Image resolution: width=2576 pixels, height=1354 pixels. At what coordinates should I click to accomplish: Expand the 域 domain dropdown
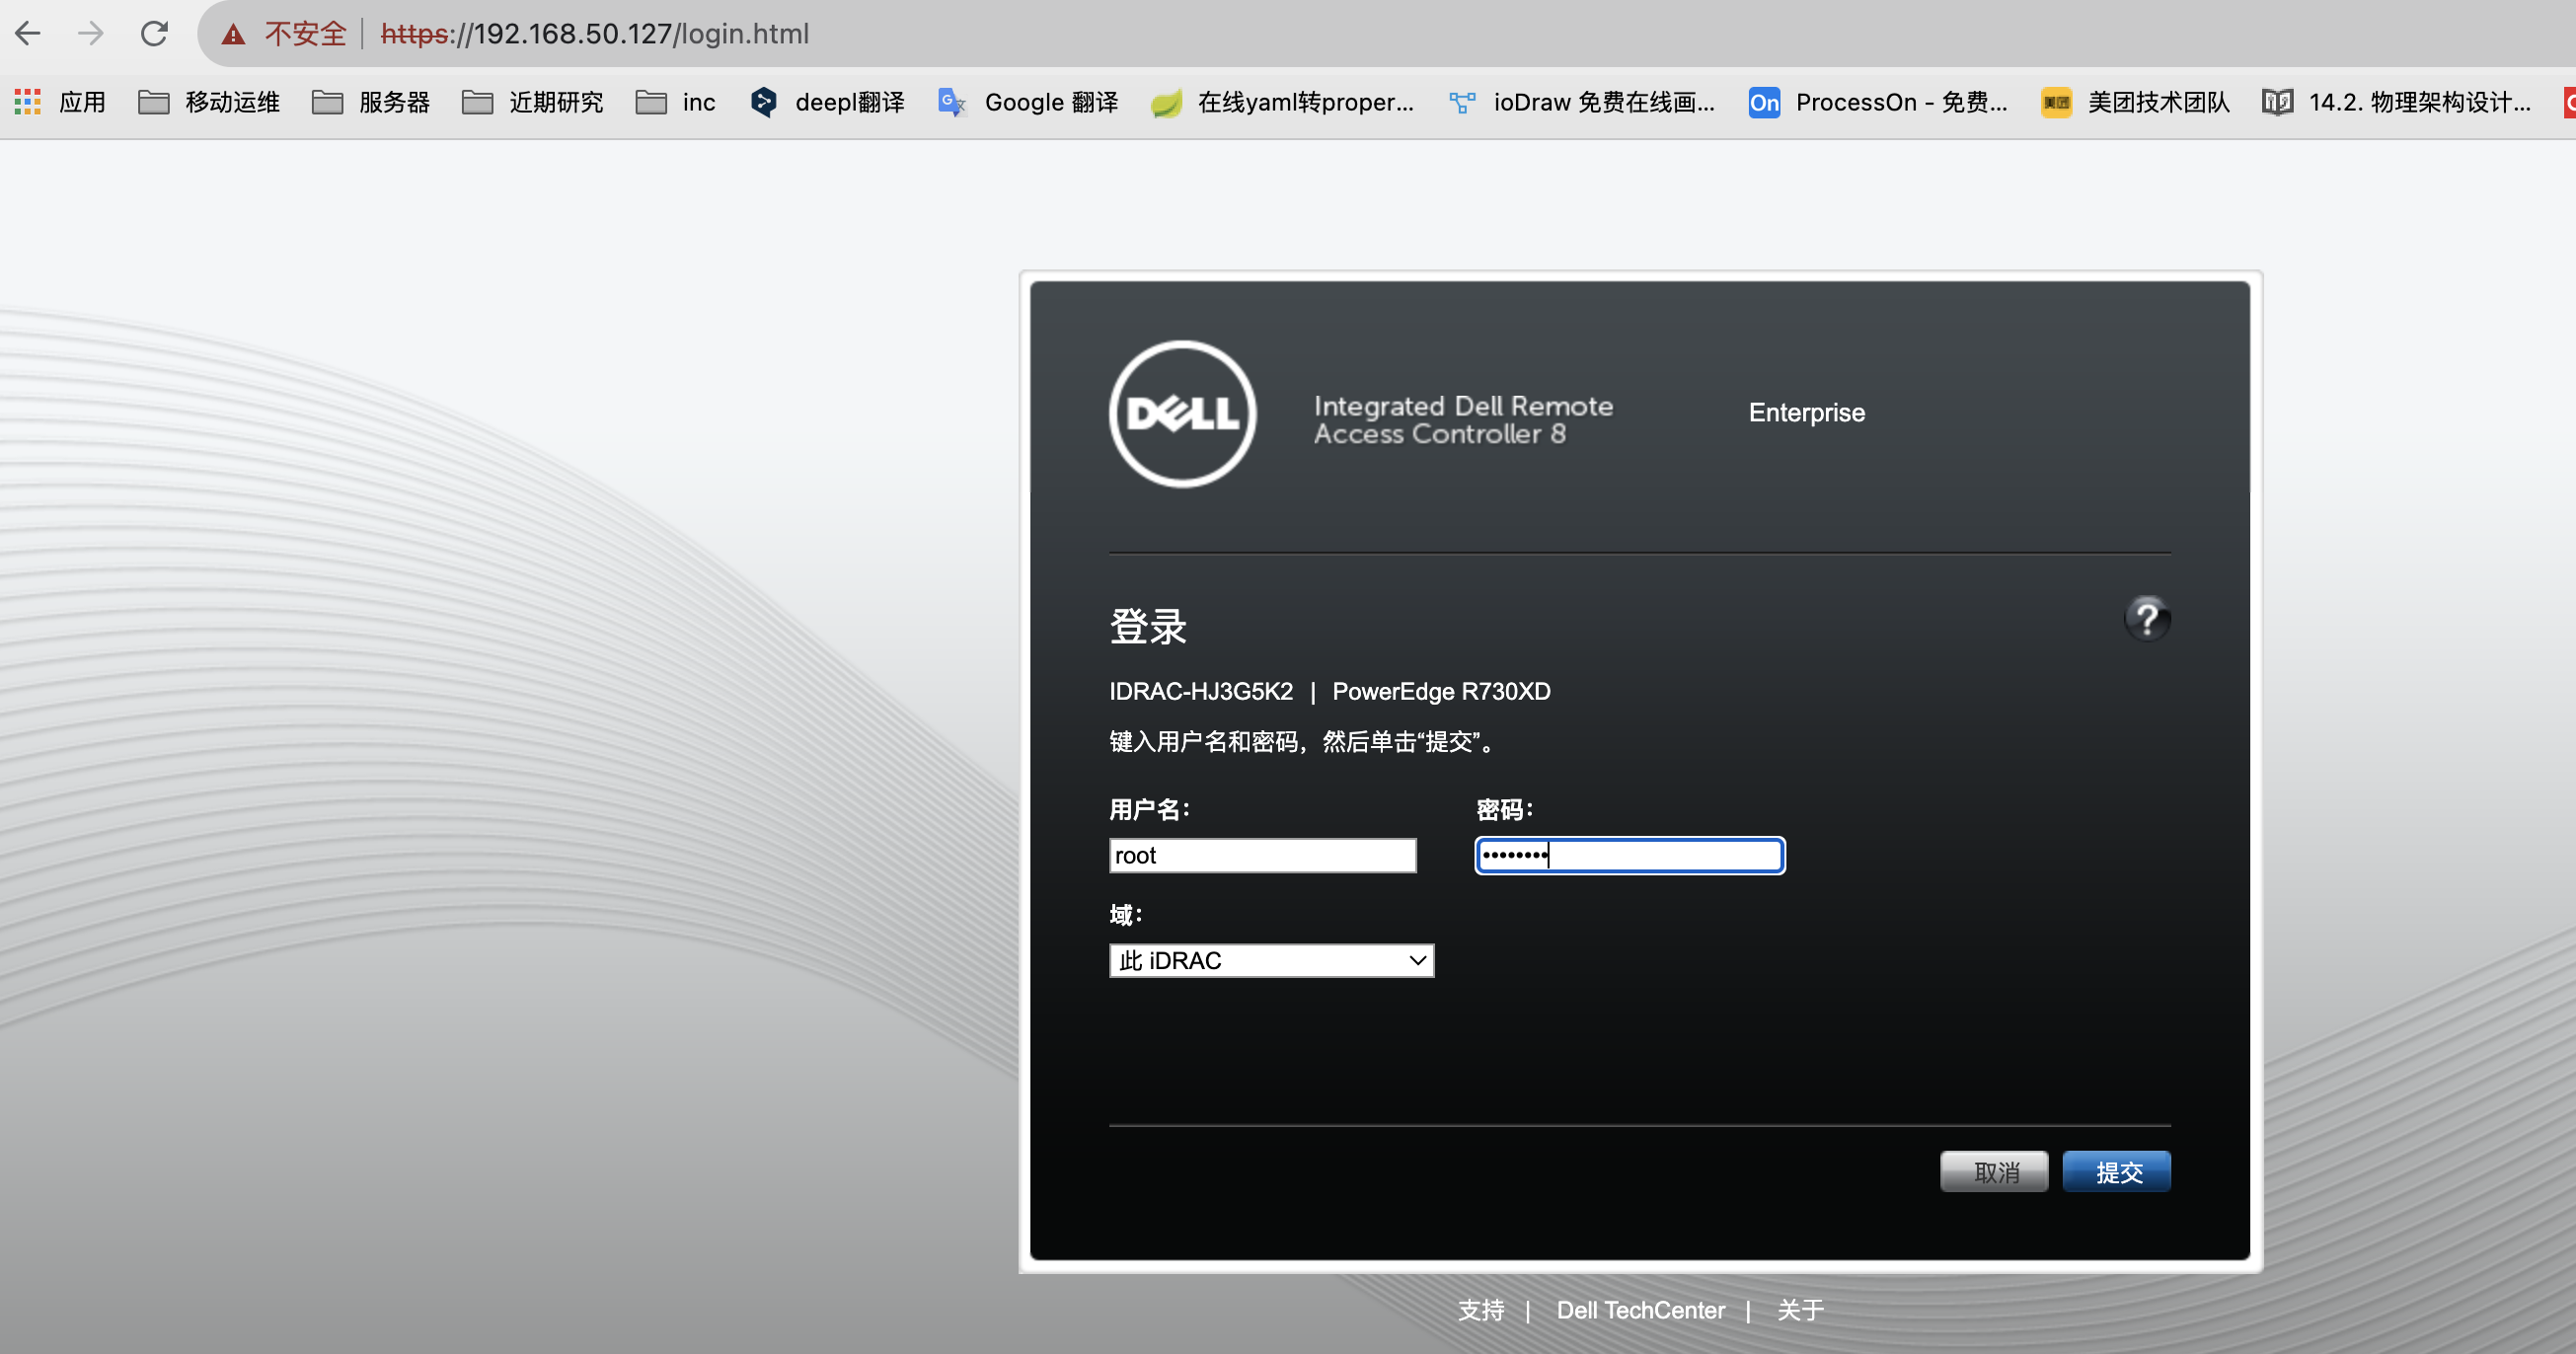[1271, 961]
